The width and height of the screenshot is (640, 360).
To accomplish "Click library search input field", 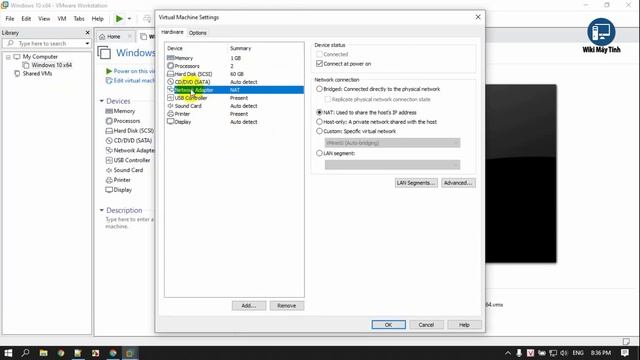I will click(x=47, y=43).
